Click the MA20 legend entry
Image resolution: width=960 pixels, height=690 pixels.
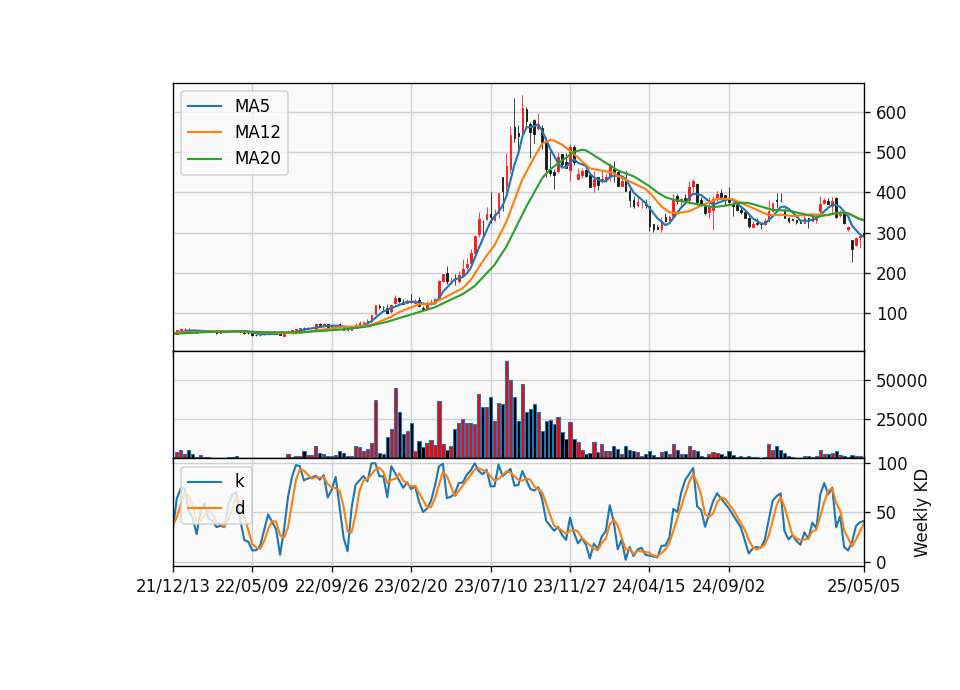234,158
